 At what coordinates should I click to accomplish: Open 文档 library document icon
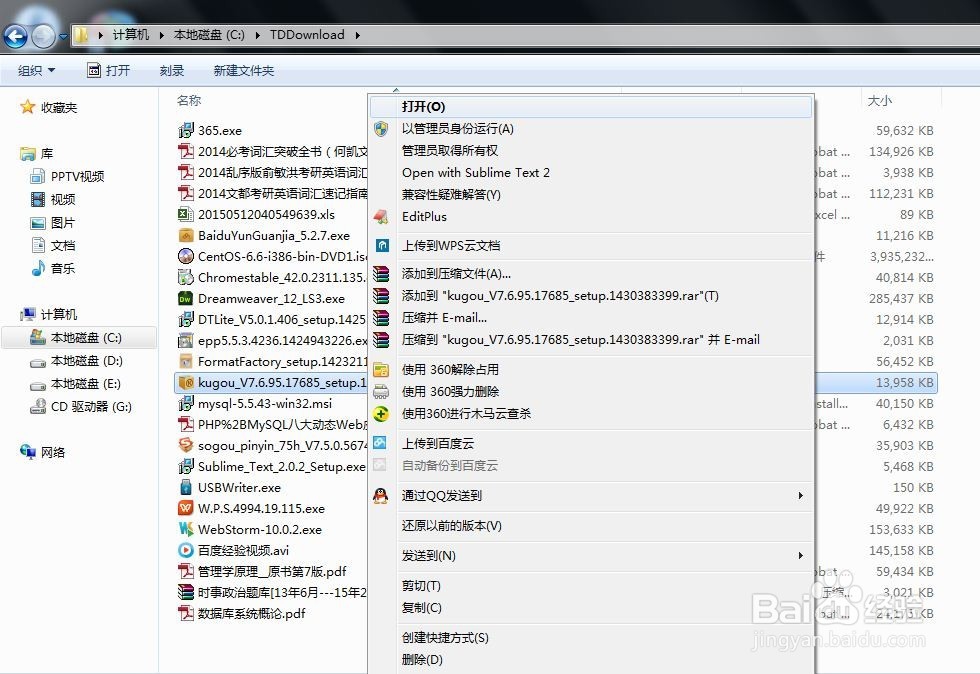pos(38,245)
